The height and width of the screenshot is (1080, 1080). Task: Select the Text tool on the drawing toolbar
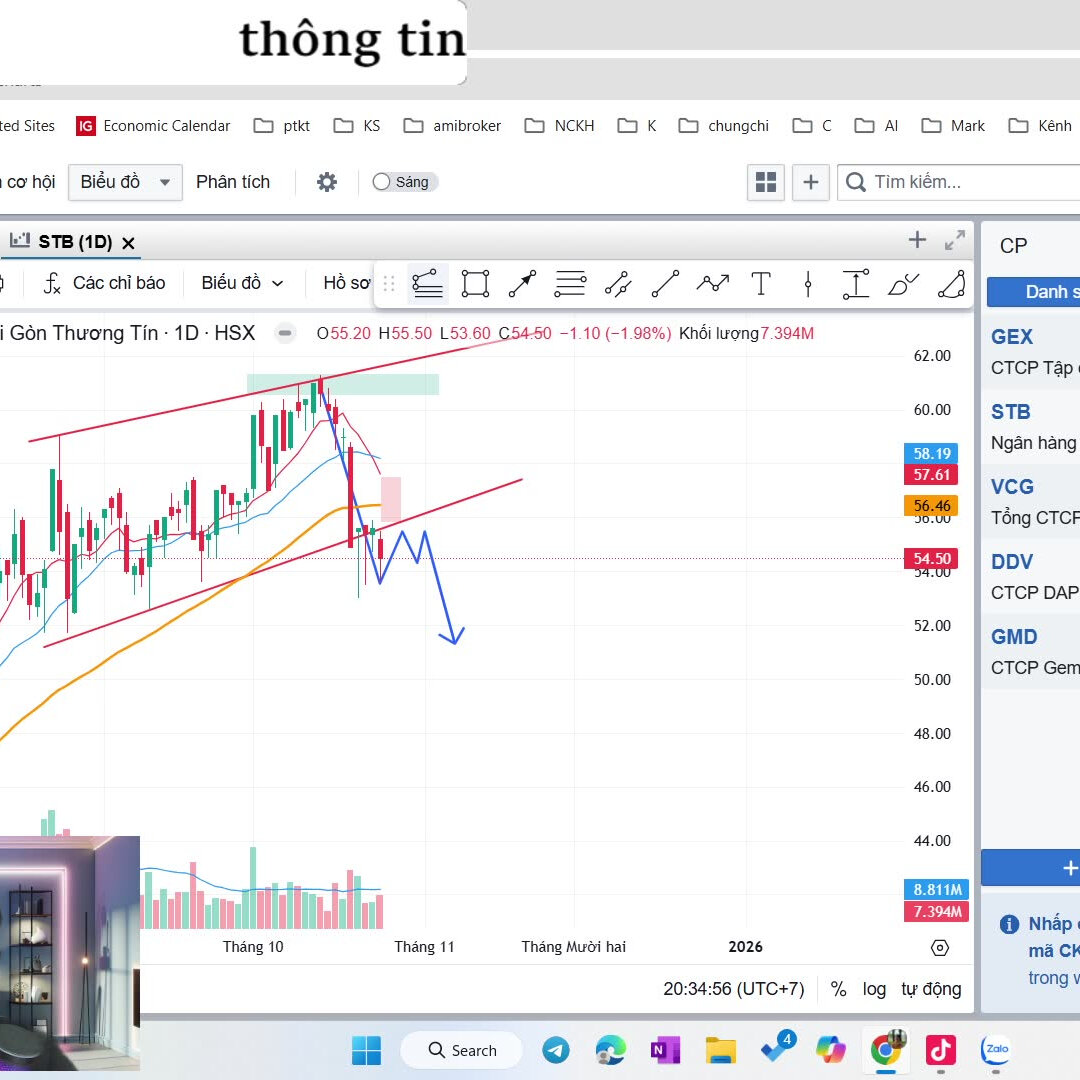coord(761,283)
